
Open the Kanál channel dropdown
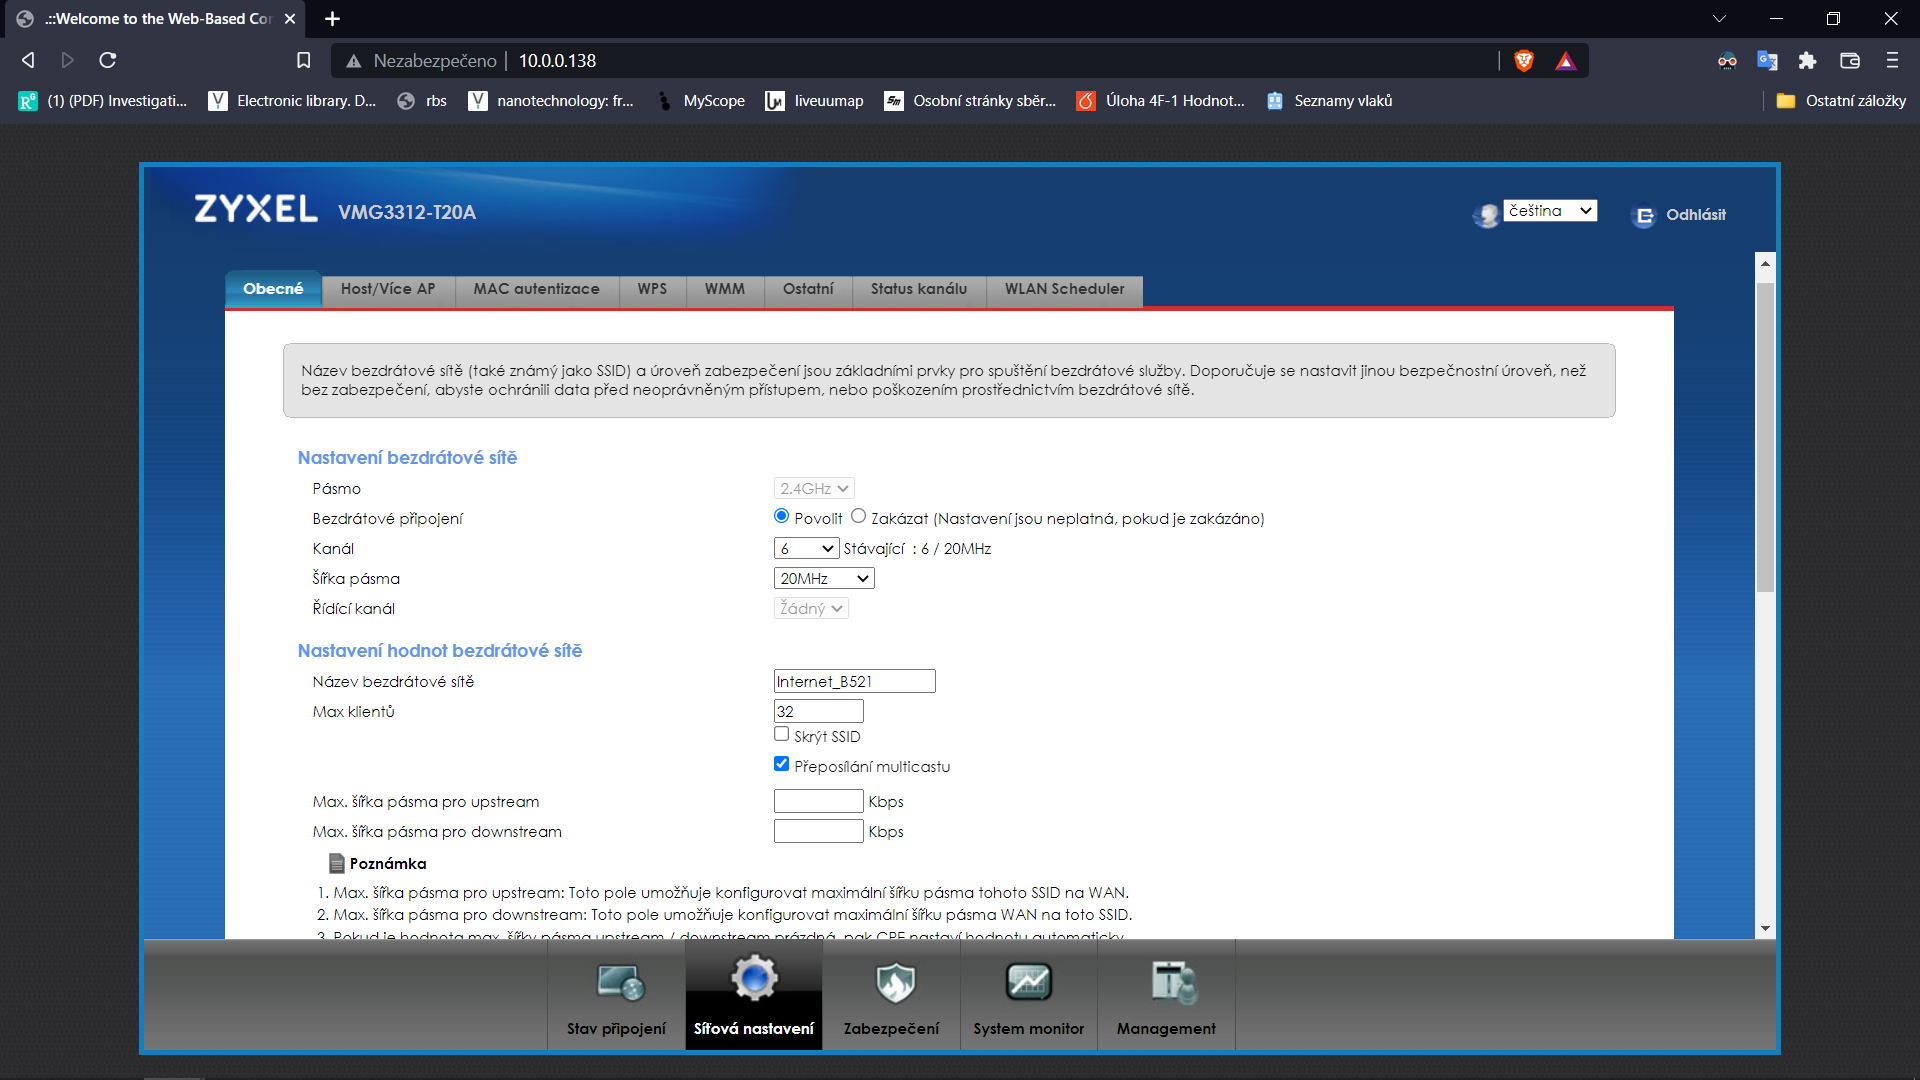click(806, 549)
